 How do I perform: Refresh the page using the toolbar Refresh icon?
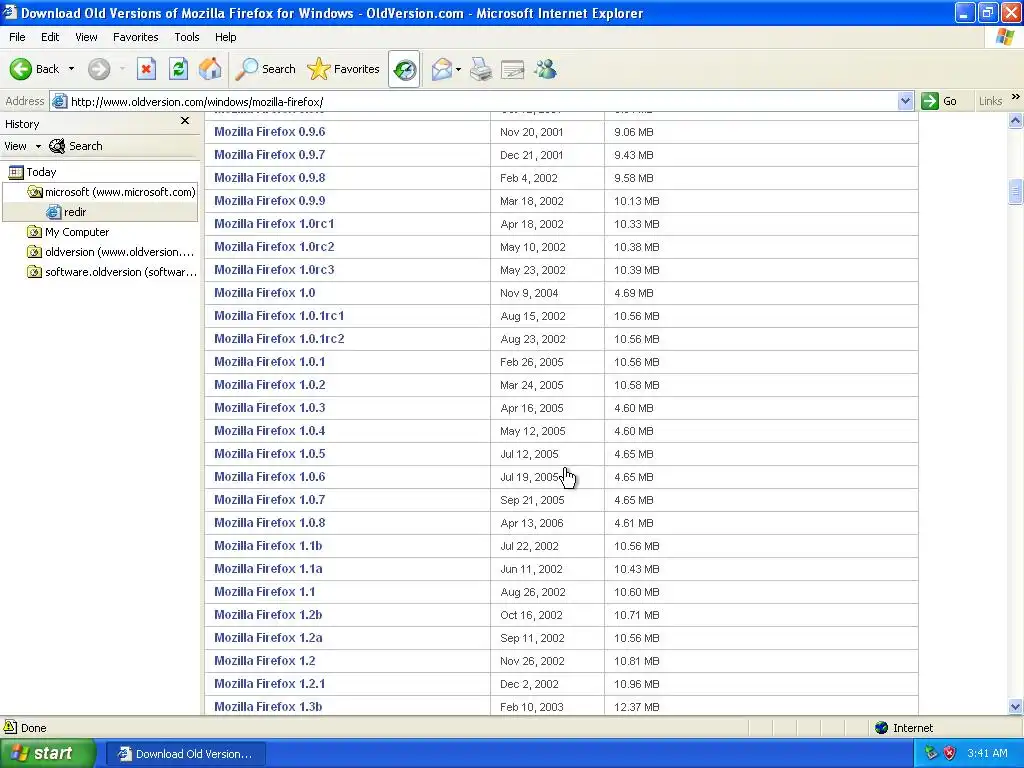coord(178,69)
